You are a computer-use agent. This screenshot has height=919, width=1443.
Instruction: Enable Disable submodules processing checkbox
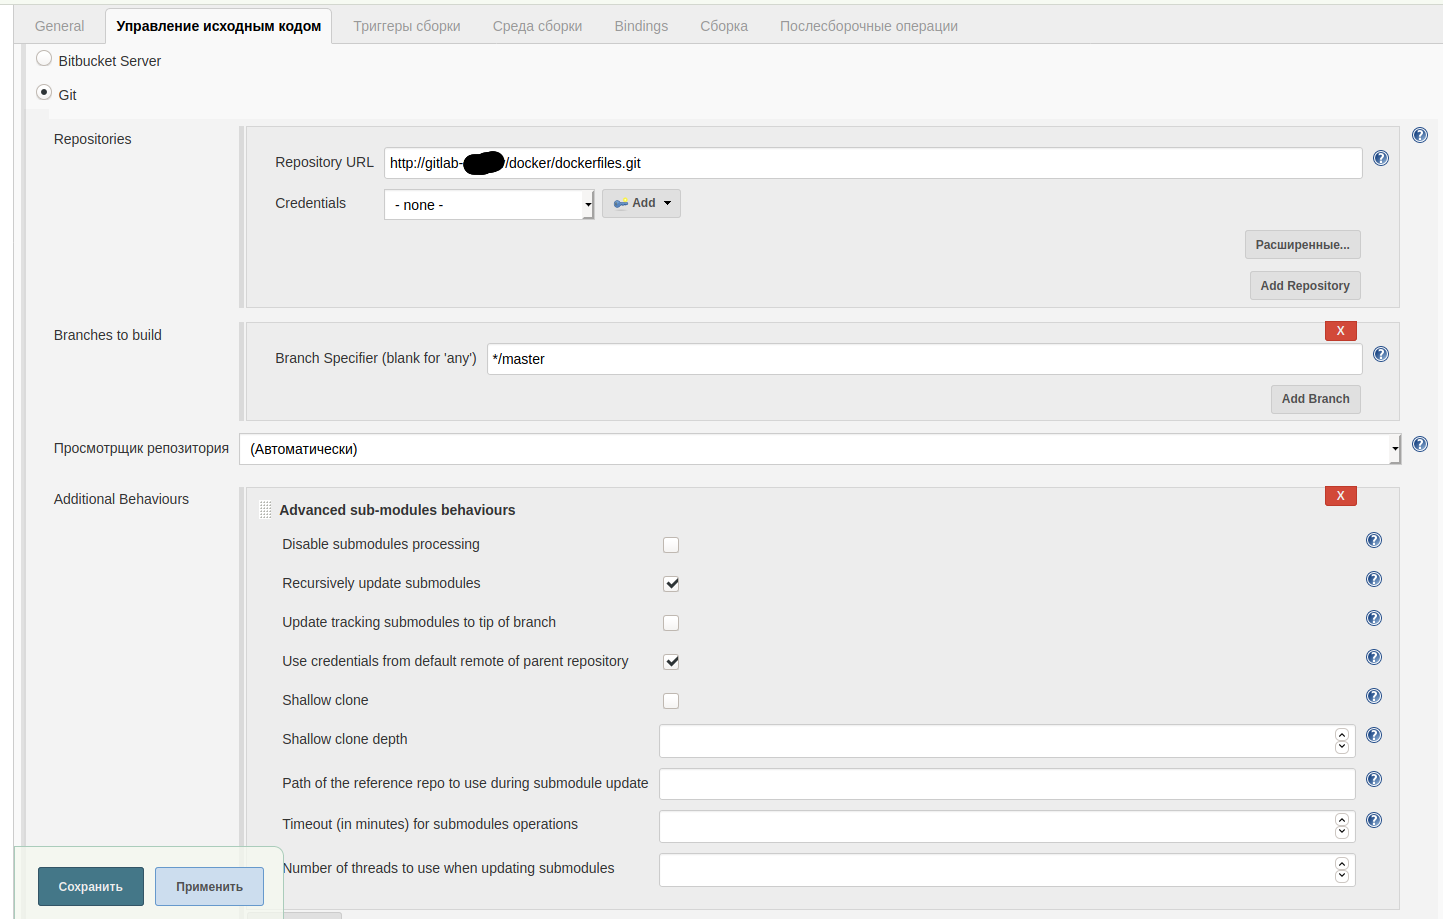coord(671,545)
